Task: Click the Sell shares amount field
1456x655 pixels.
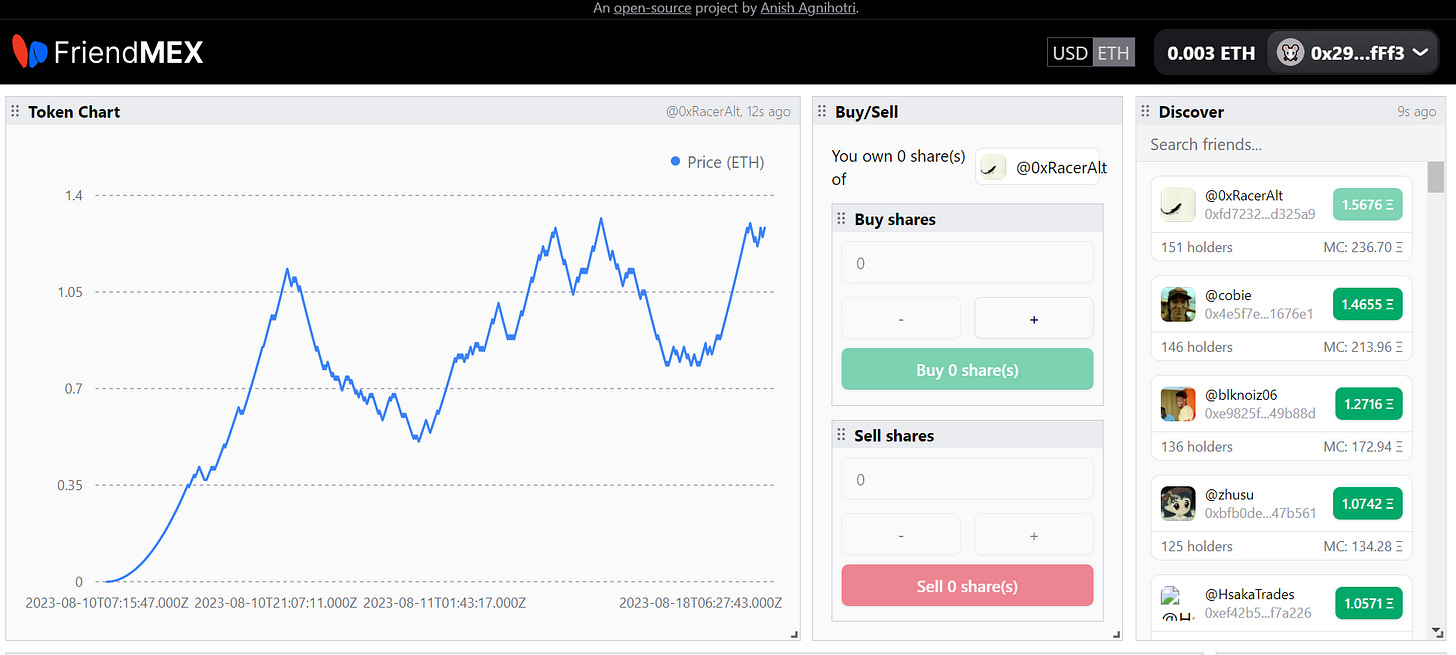Action: (x=967, y=479)
